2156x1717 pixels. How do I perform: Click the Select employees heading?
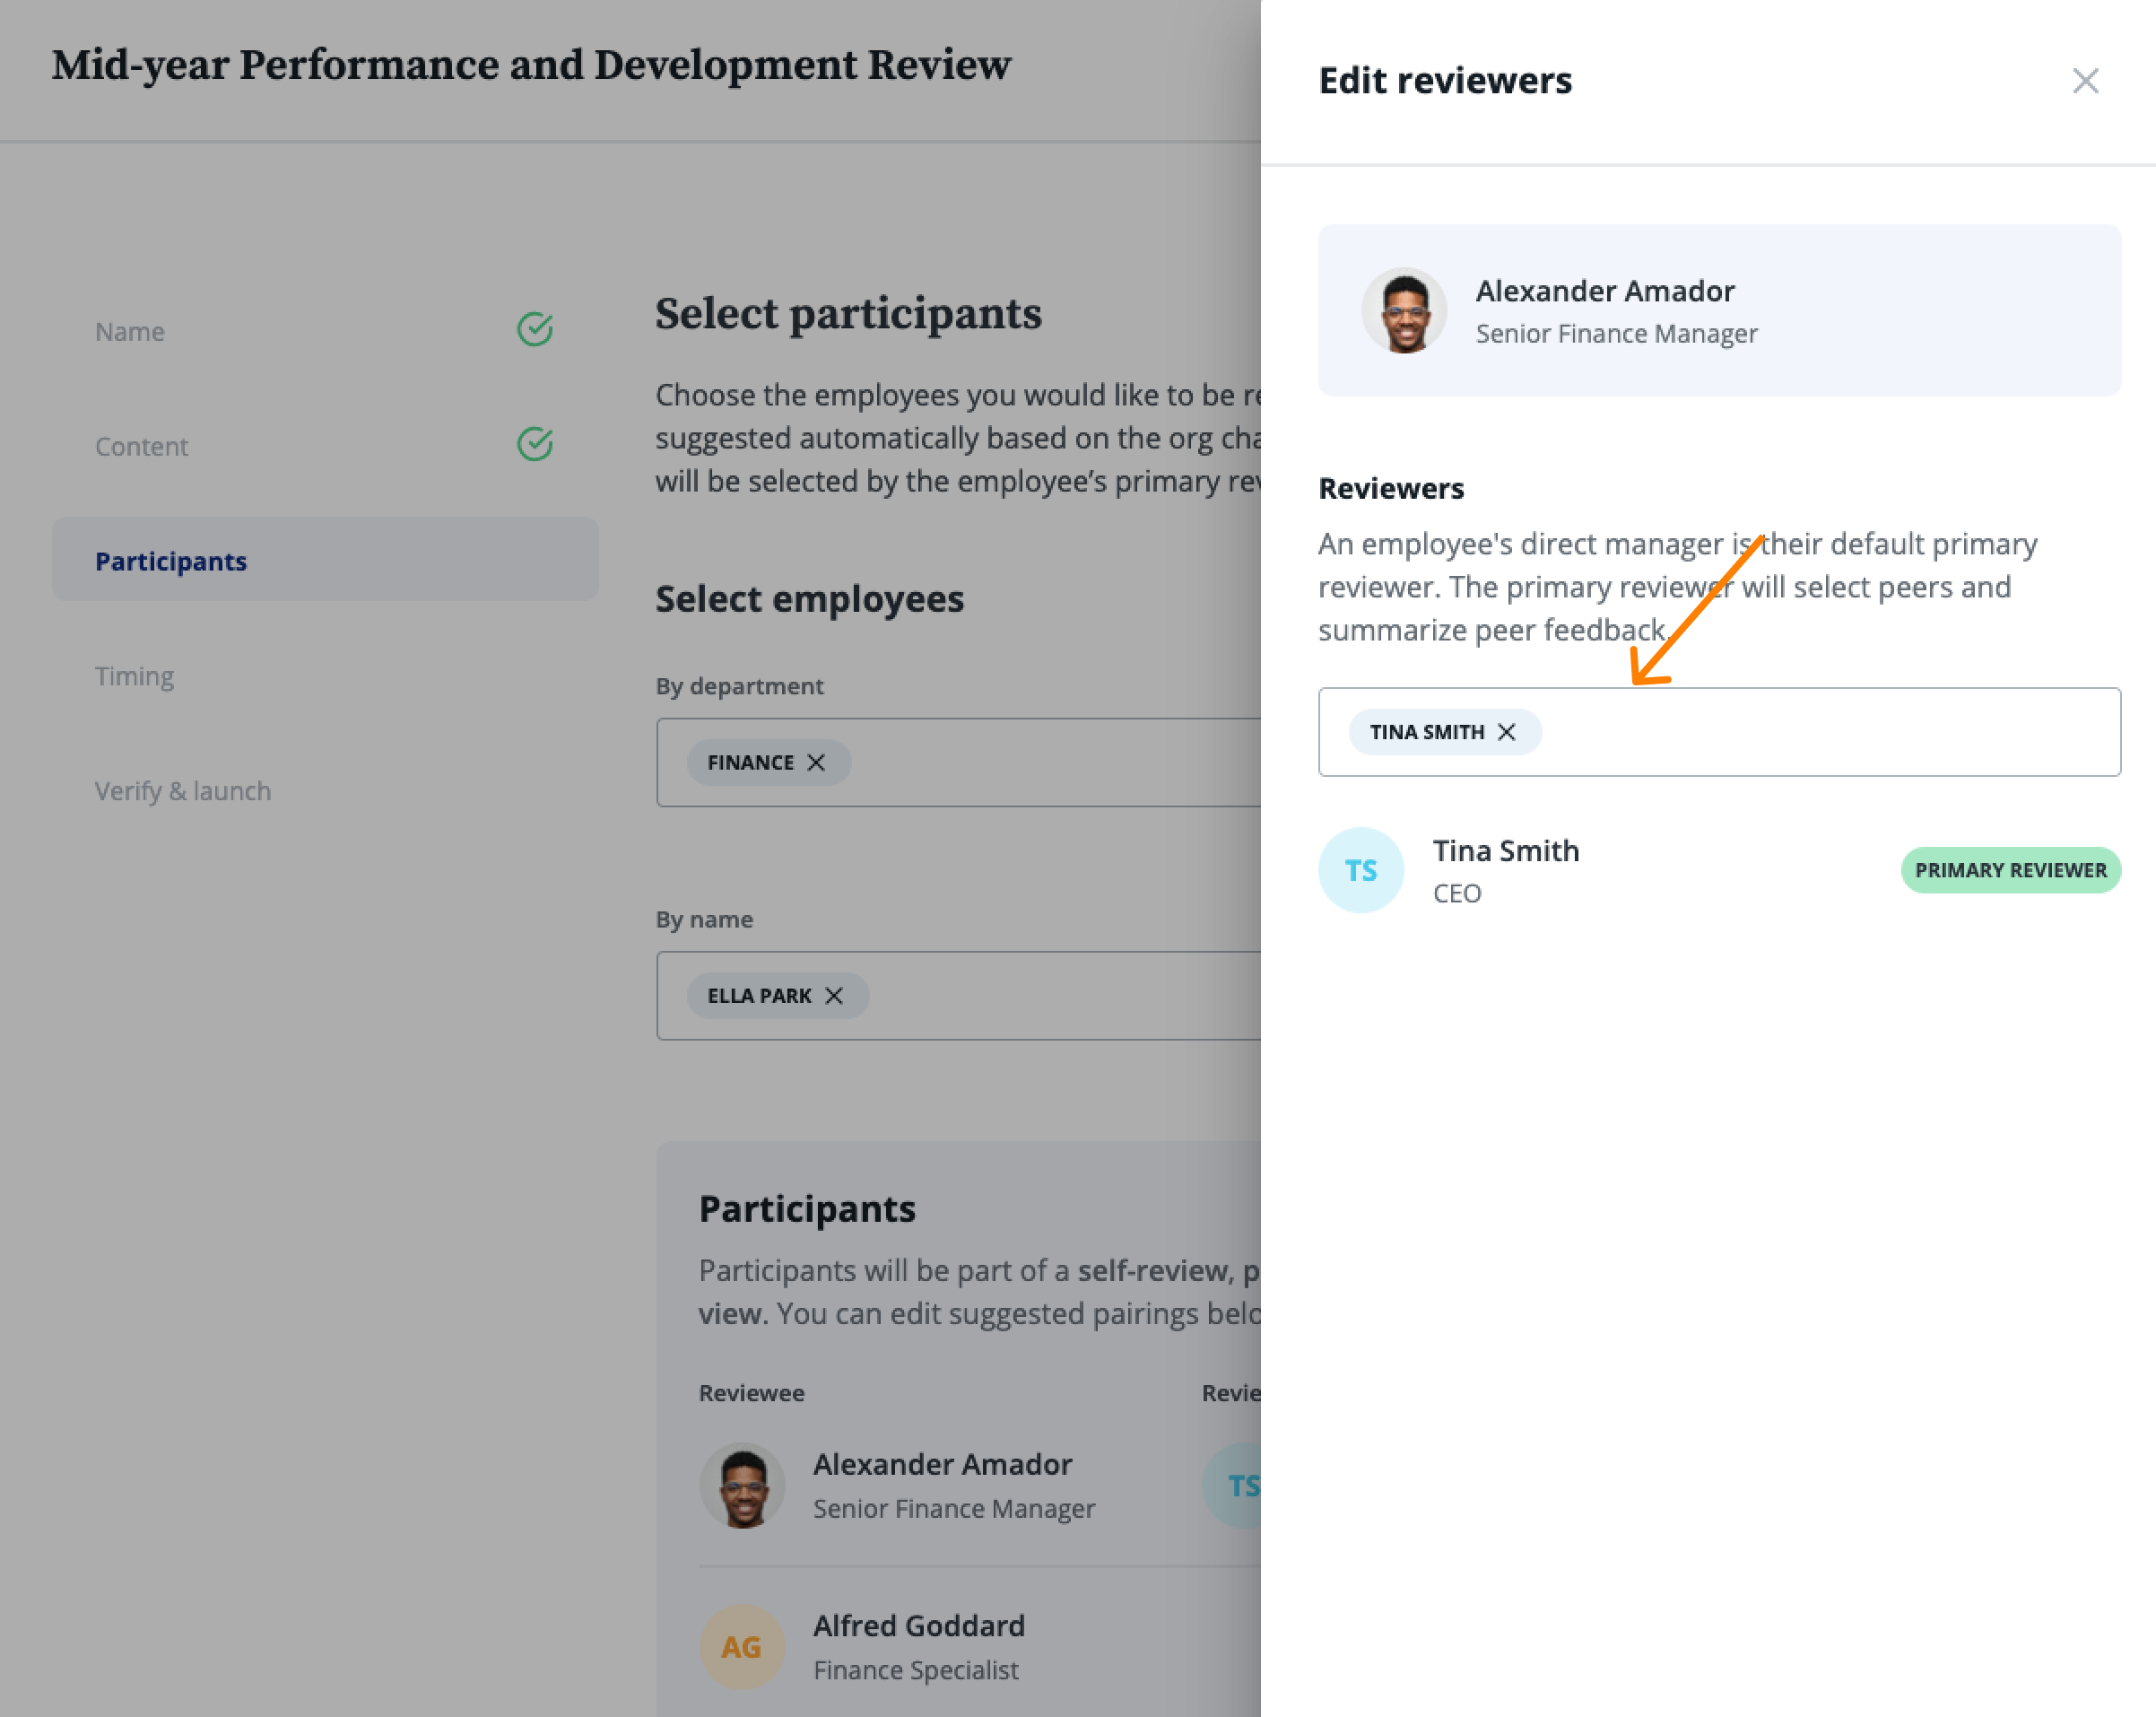coord(809,599)
